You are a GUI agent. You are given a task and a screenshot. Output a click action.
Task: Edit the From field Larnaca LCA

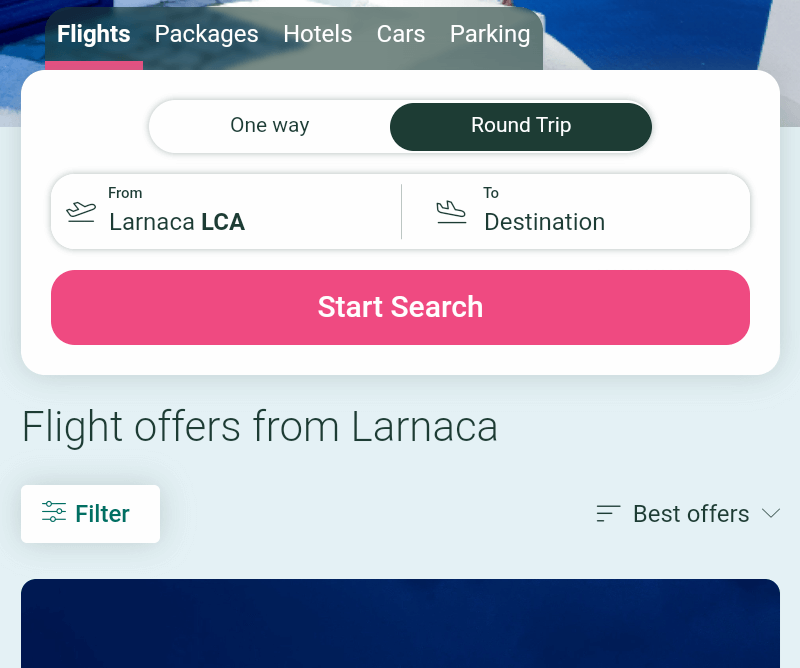227,212
